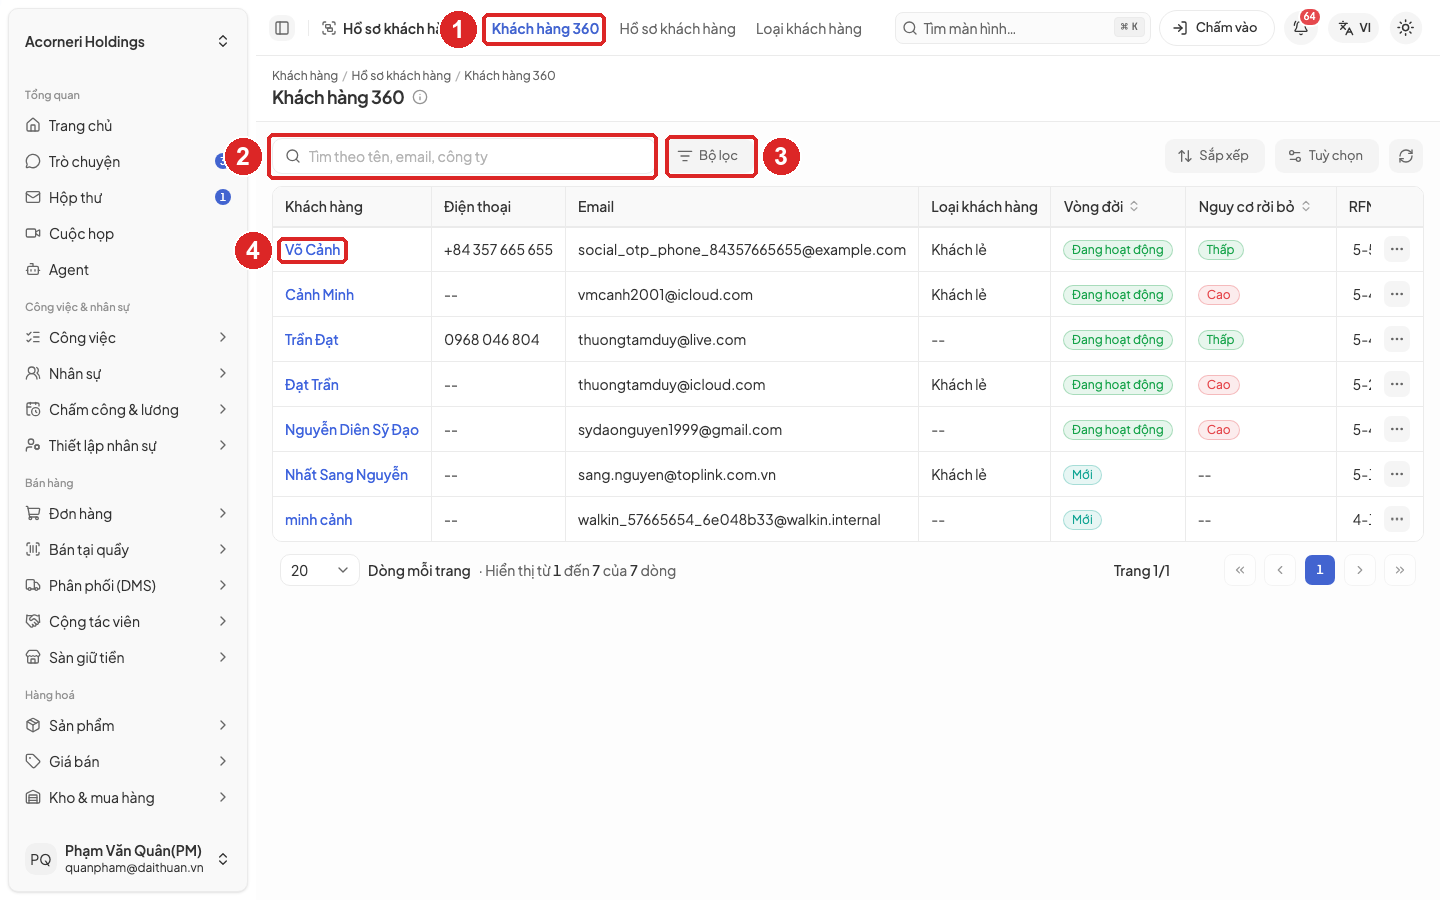Screen dimensions: 1440x900
Task: Go to Trang chủ in sidebar
Action: point(128,126)
